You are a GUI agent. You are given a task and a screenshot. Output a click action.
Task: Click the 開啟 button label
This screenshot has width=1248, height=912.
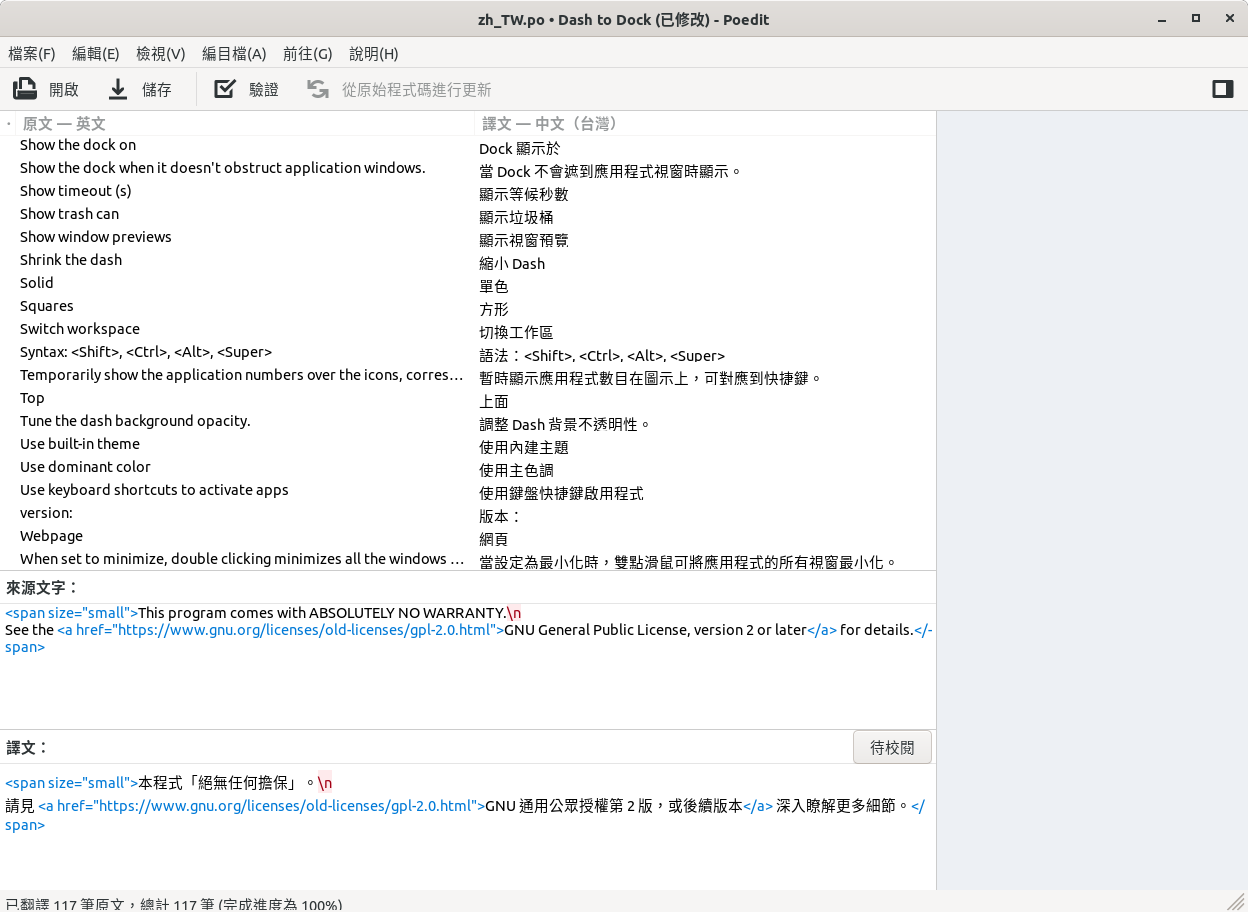(x=64, y=90)
